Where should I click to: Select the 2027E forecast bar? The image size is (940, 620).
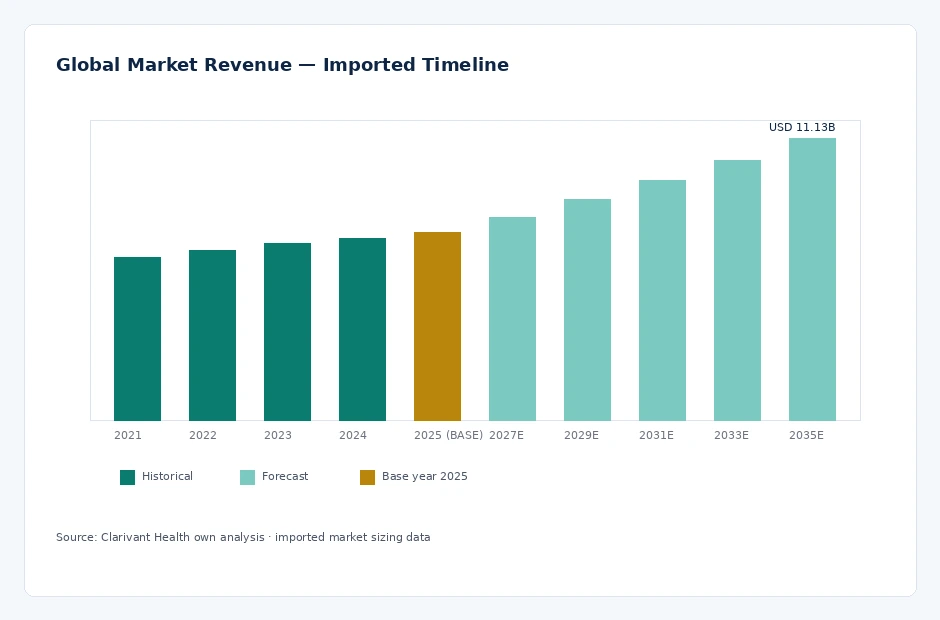pyautogui.click(x=512, y=319)
